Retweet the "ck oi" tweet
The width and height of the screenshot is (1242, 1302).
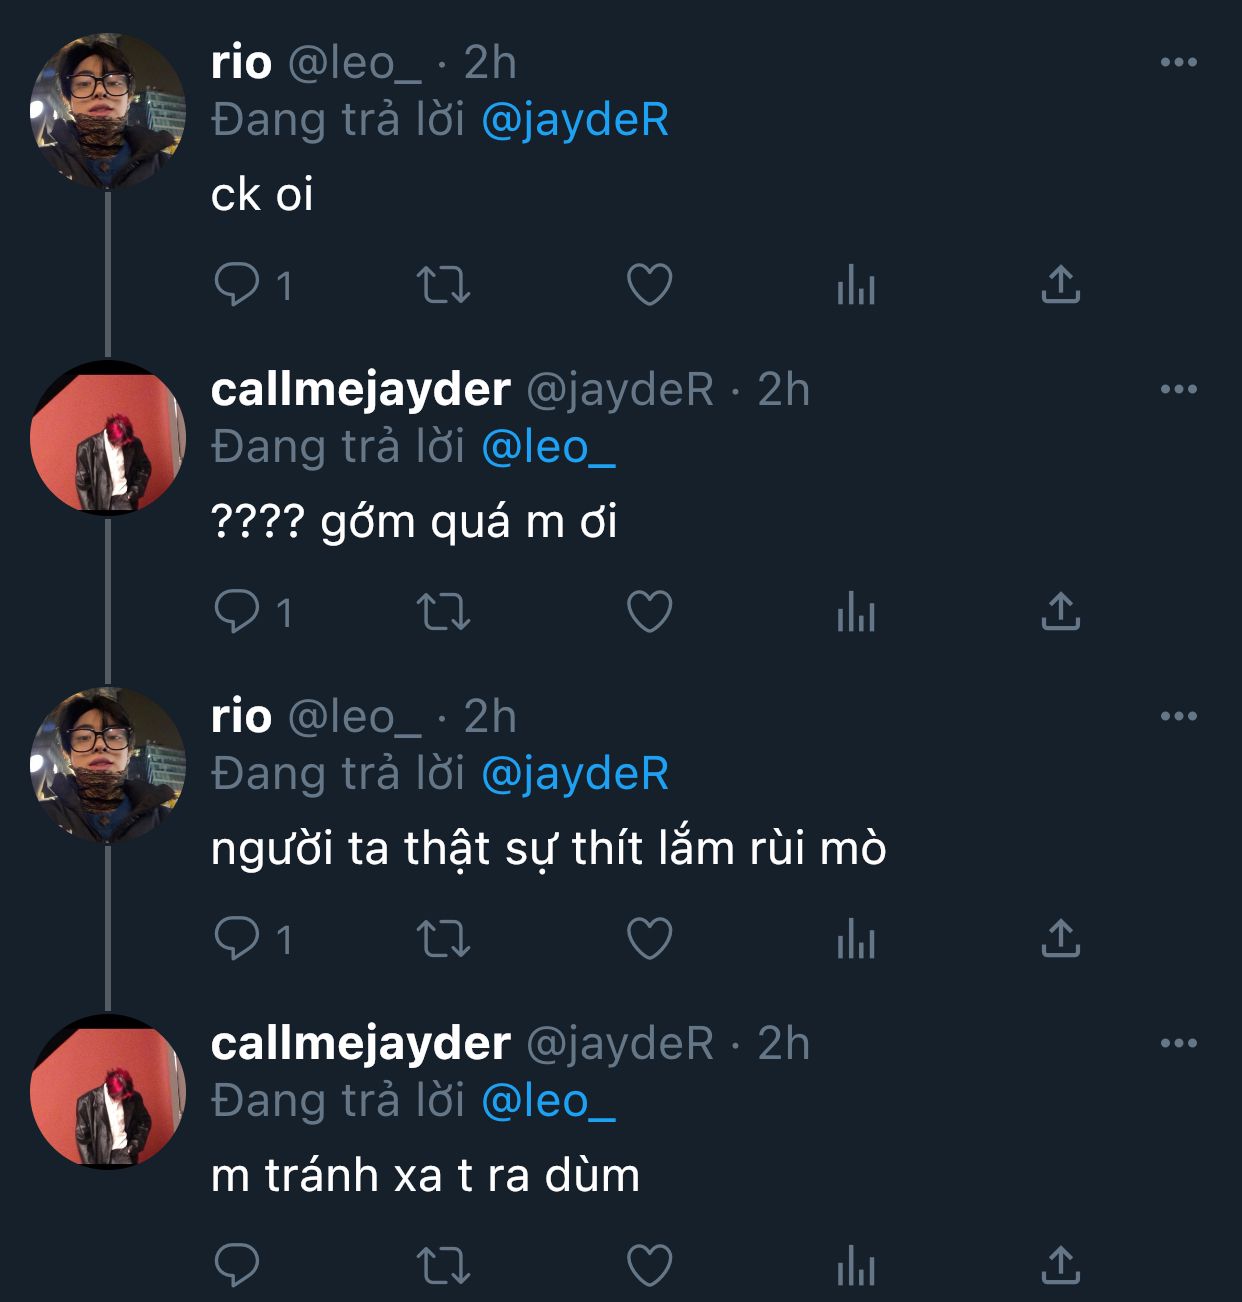443,285
